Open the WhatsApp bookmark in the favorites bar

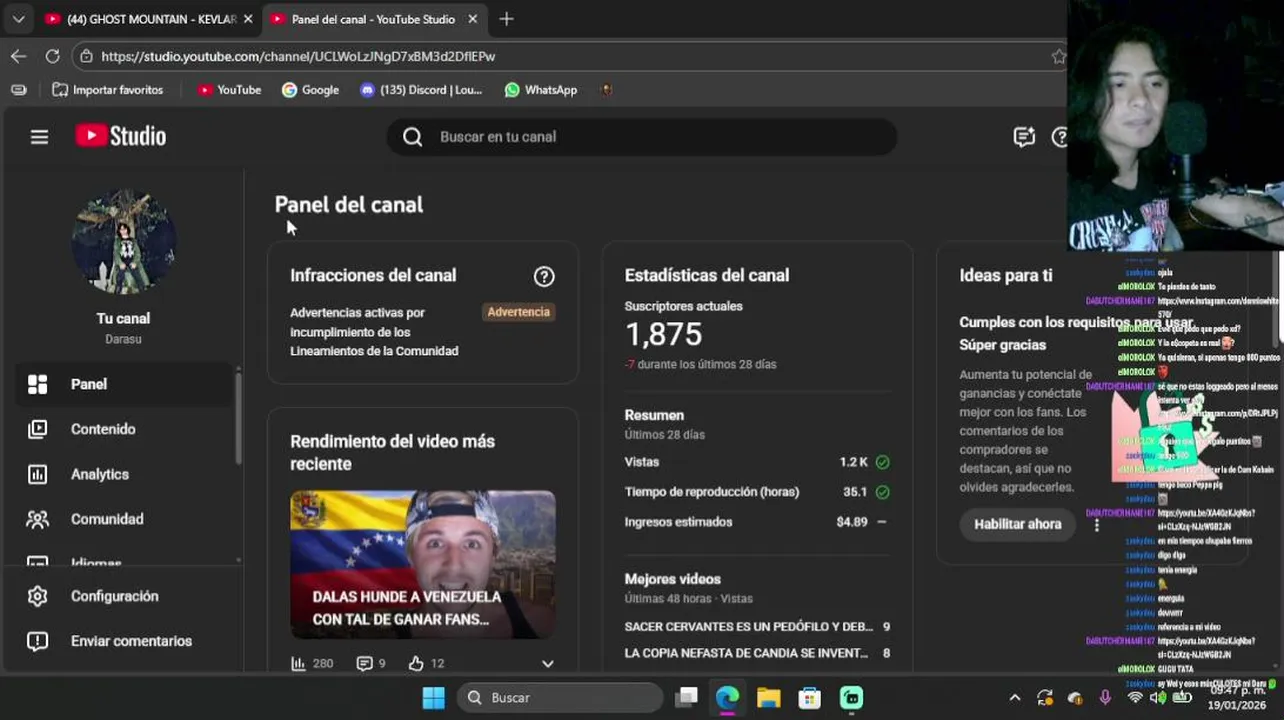tap(541, 90)
